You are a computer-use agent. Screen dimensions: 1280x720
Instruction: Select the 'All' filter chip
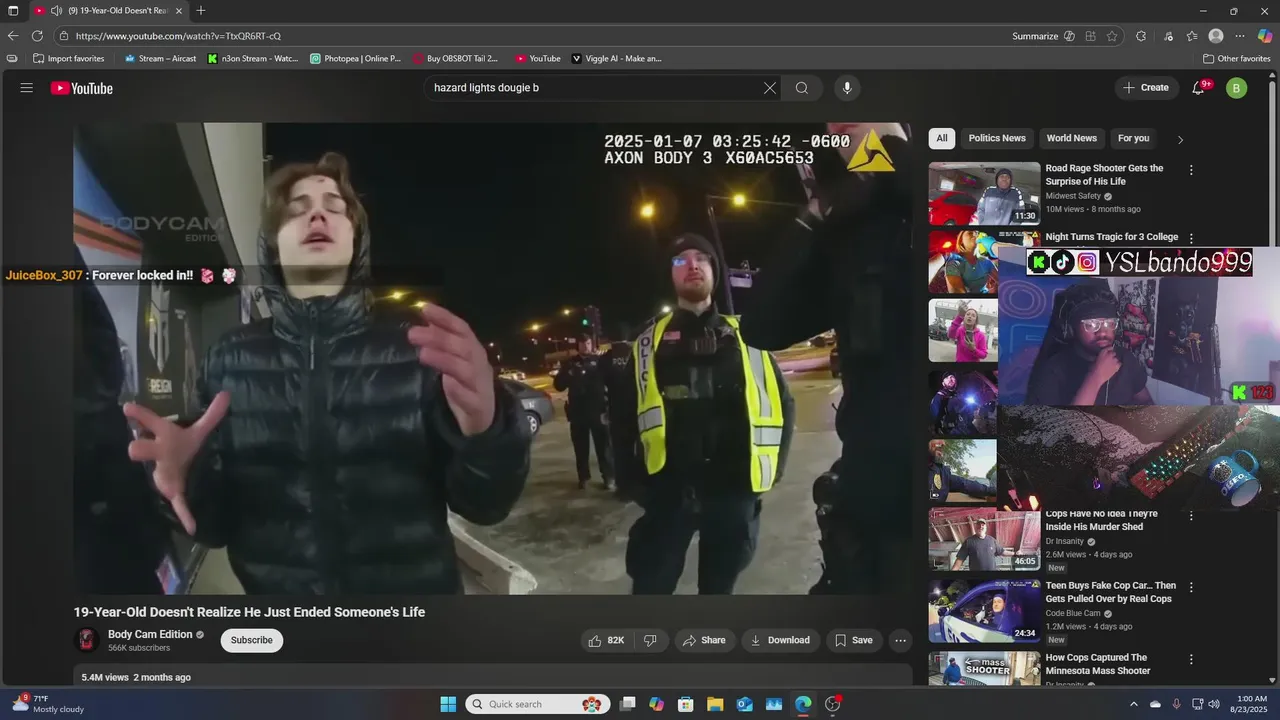point(942,138)
